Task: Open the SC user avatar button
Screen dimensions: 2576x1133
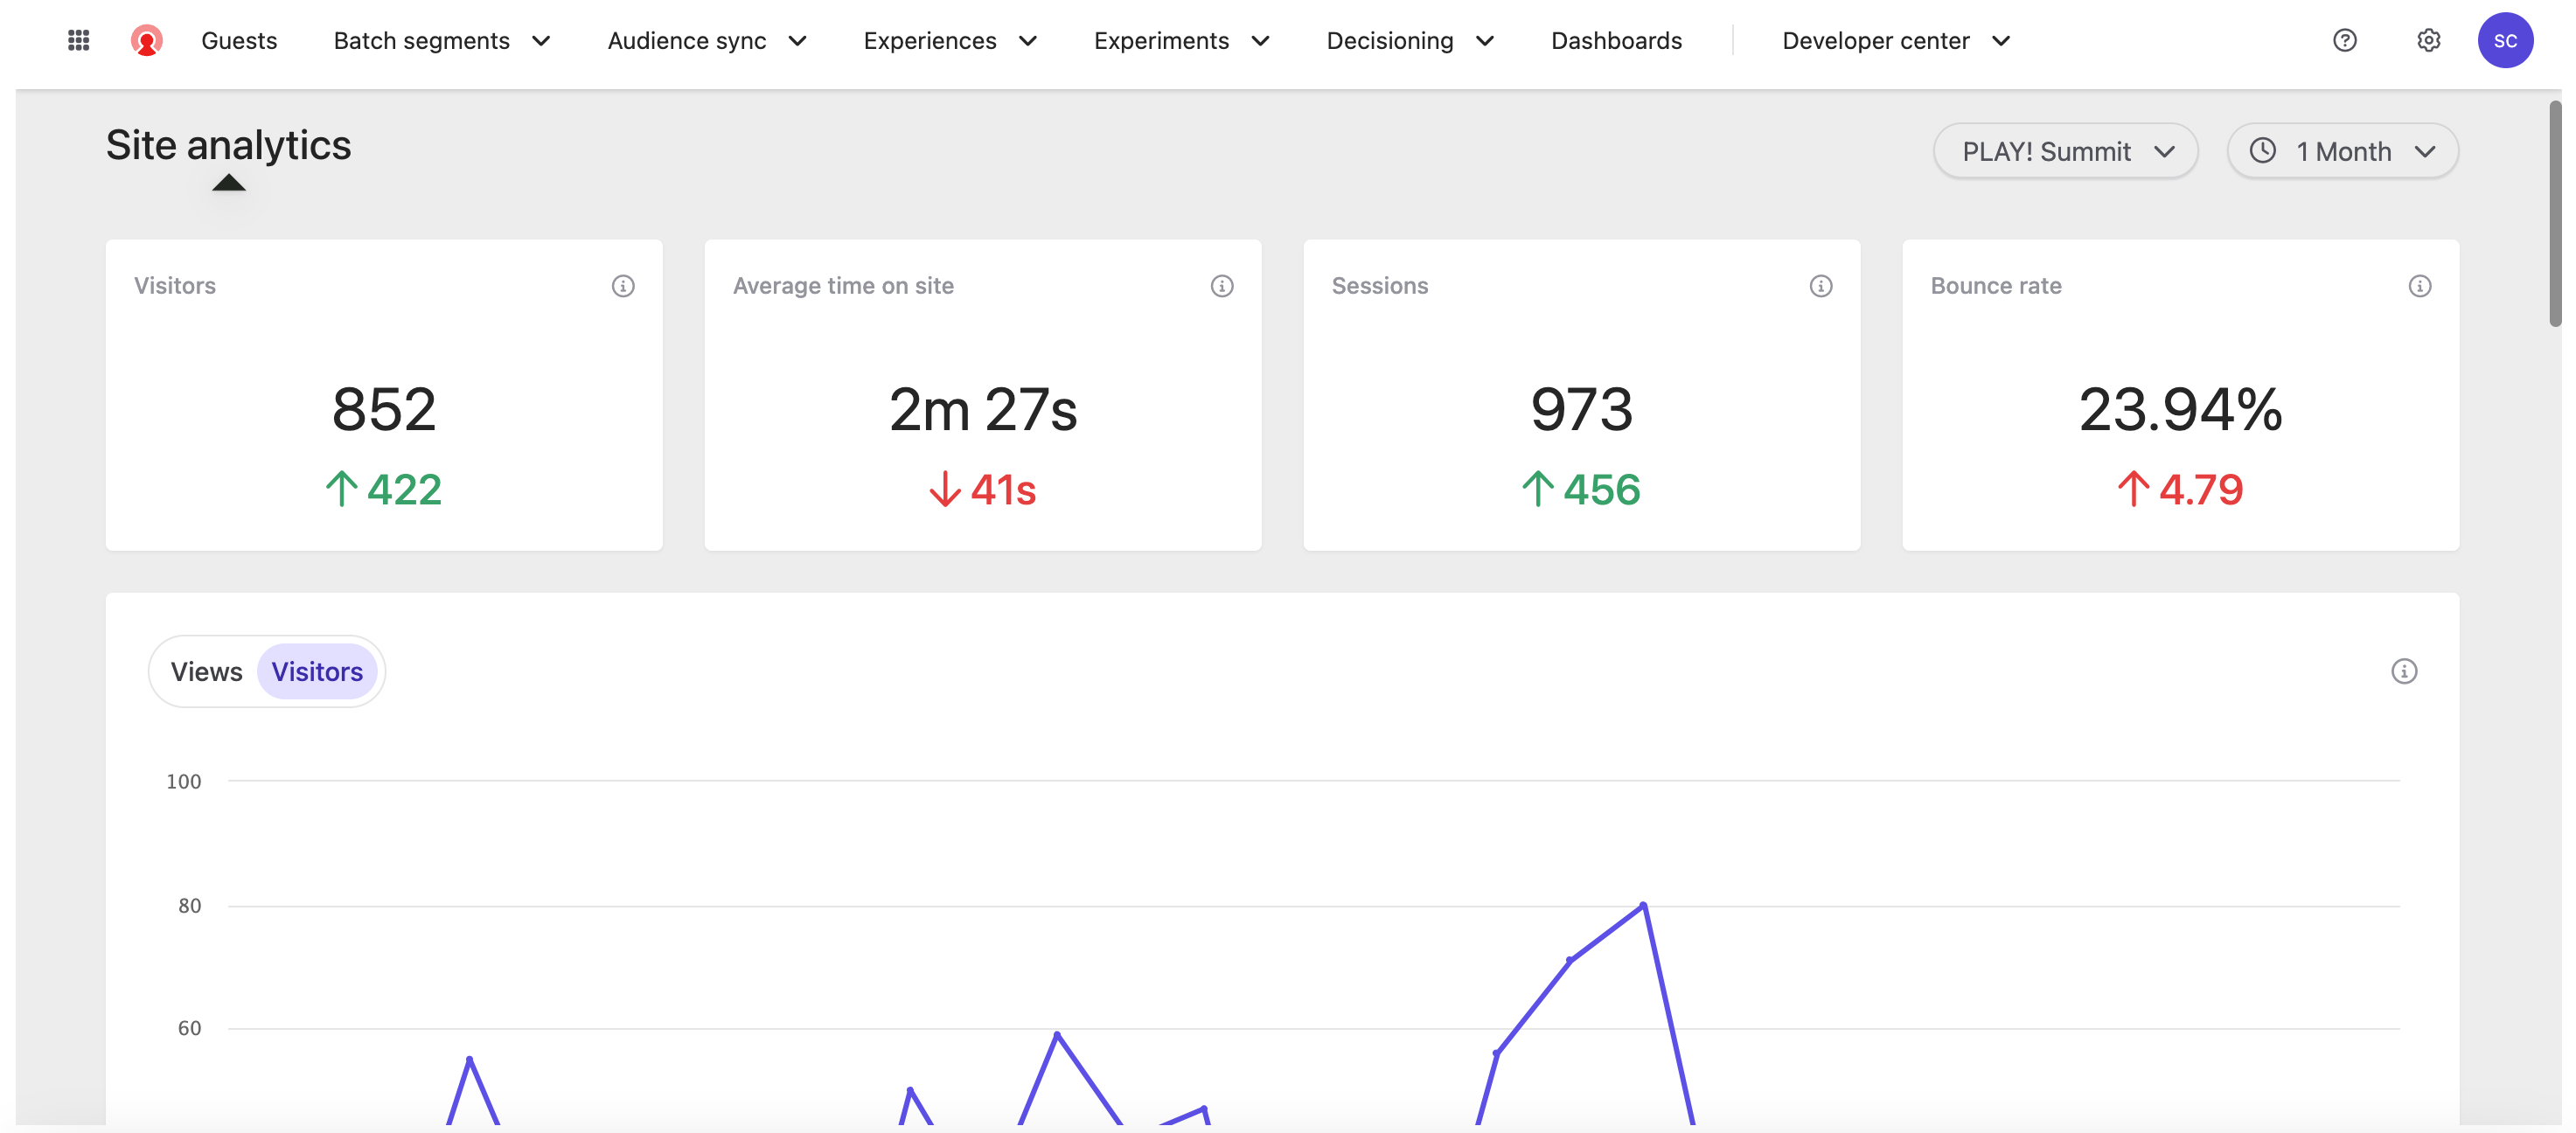Action: 2504,40
